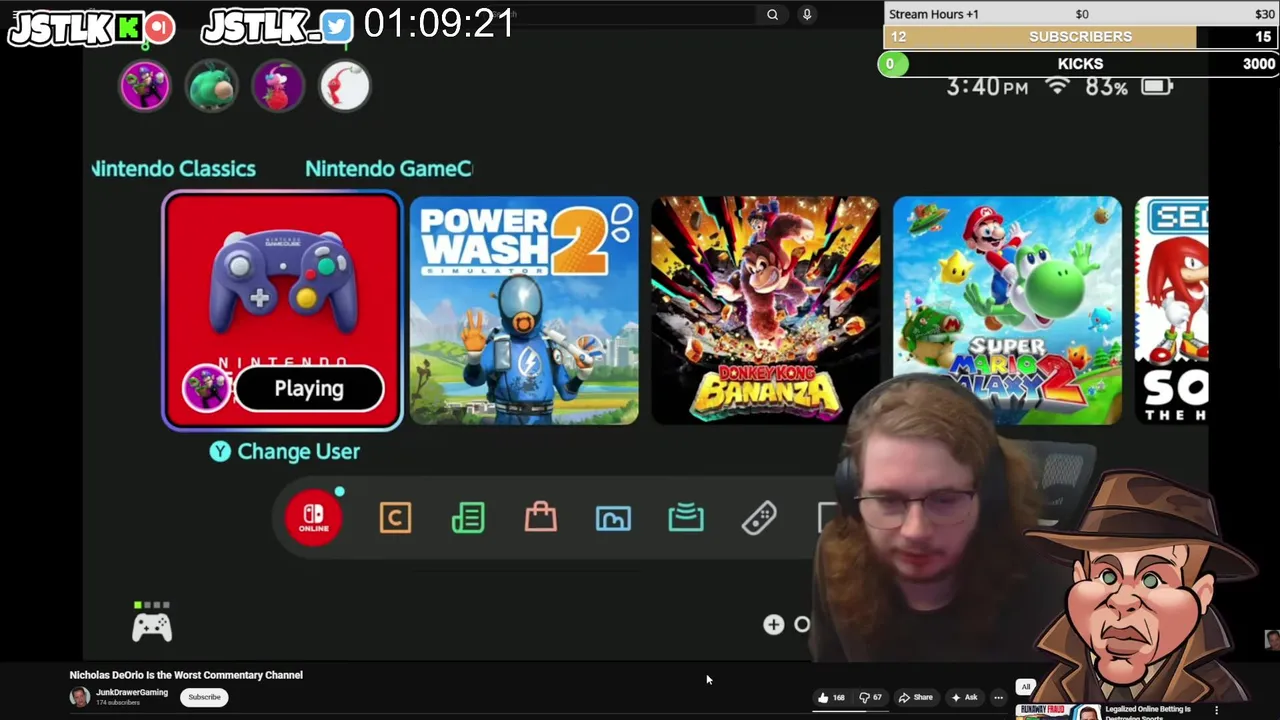Click the Twitter bird logo in overlay
Image resolution: width=1280 pixels, height=720 pixels.
coord(337,27)
